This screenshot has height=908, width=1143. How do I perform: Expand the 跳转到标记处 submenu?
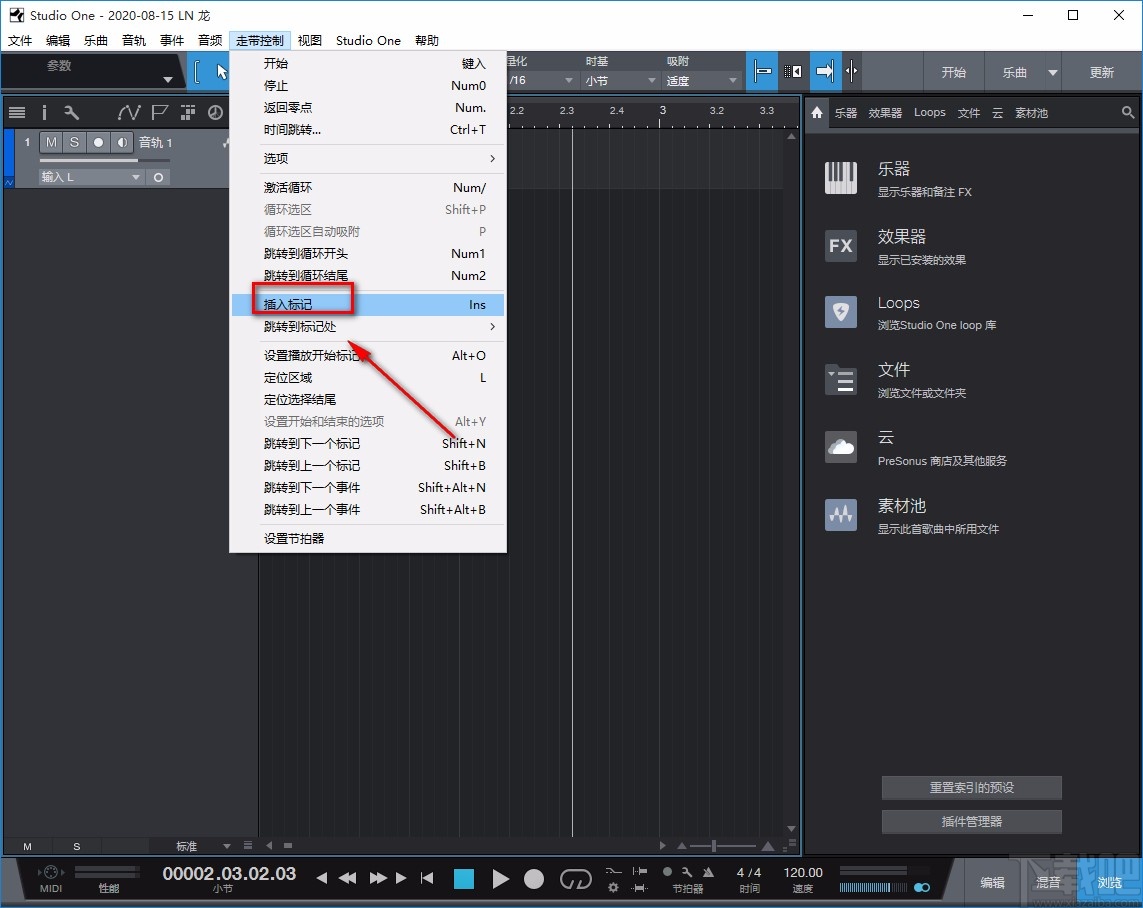click(x=368, y=326)
